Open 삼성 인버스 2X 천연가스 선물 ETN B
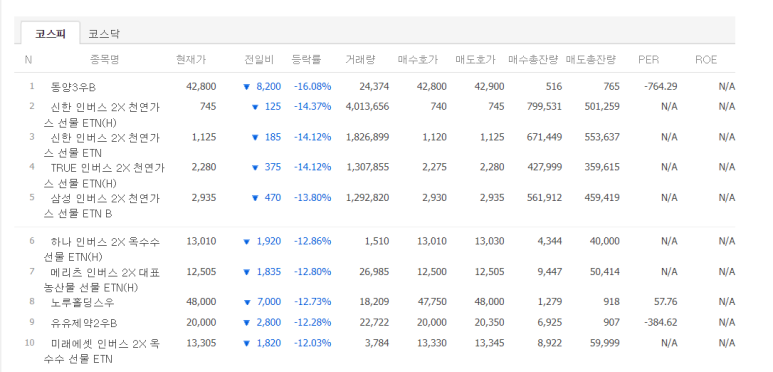773x372 pixels. [x=102, y=206]
